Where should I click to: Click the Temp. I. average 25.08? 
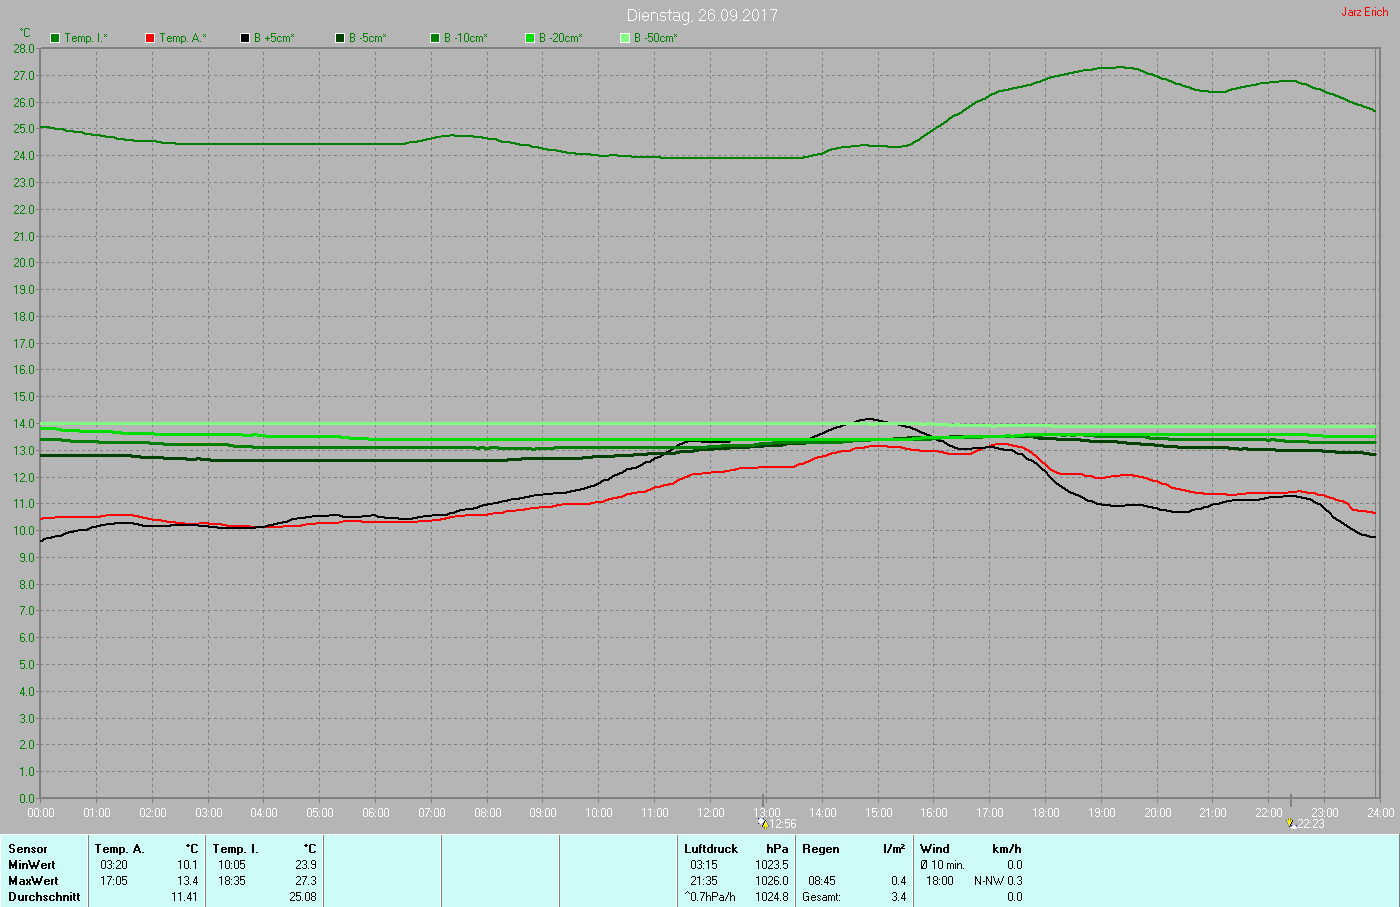point(303,897)
